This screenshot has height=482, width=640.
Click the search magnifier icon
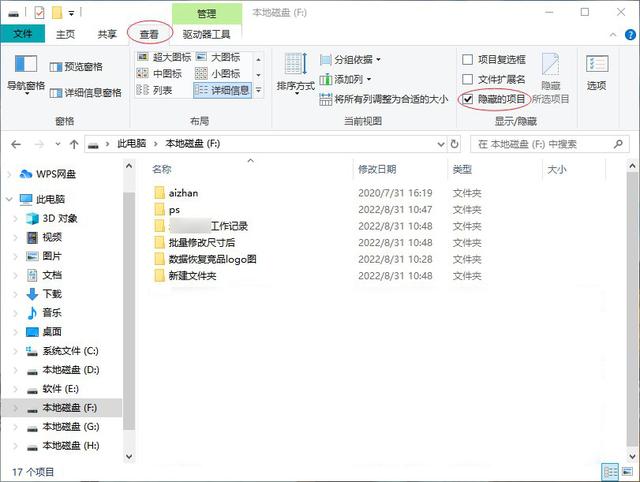pos(618,144)
